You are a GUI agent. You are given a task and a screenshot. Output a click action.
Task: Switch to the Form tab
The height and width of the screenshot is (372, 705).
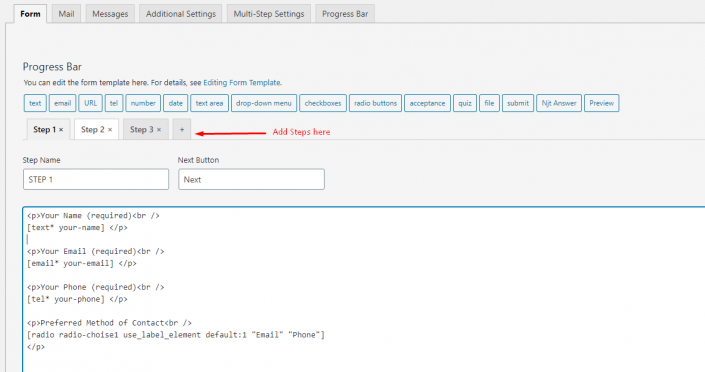[30, 14]
